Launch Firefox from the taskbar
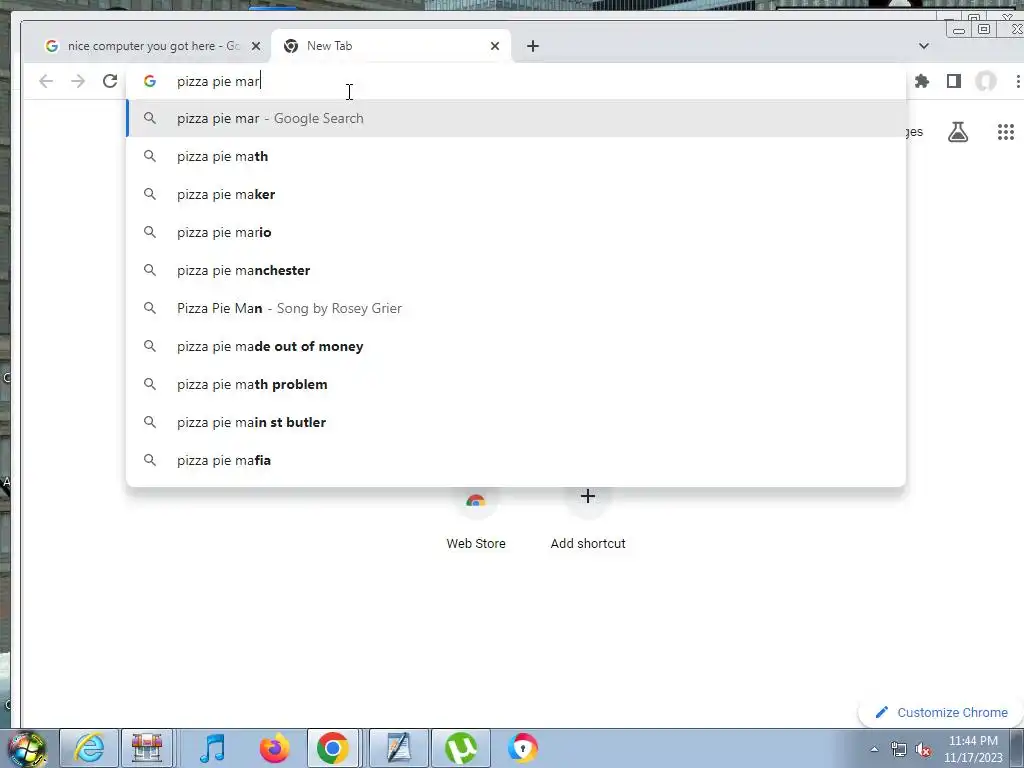The image size is (1024, 768). [x=274, y=748]
